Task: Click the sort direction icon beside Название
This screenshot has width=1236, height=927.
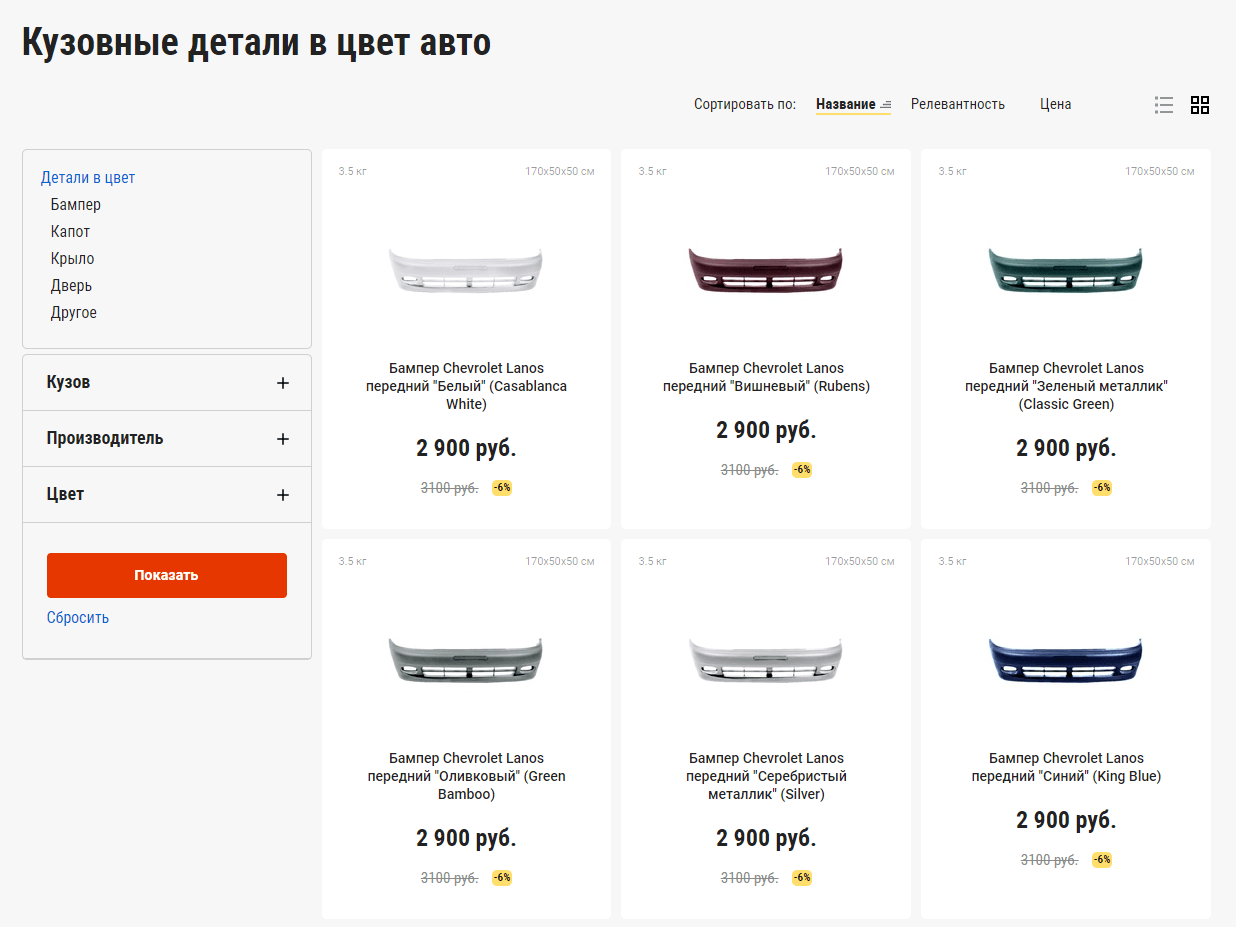Action: click(x=885, y=105)
